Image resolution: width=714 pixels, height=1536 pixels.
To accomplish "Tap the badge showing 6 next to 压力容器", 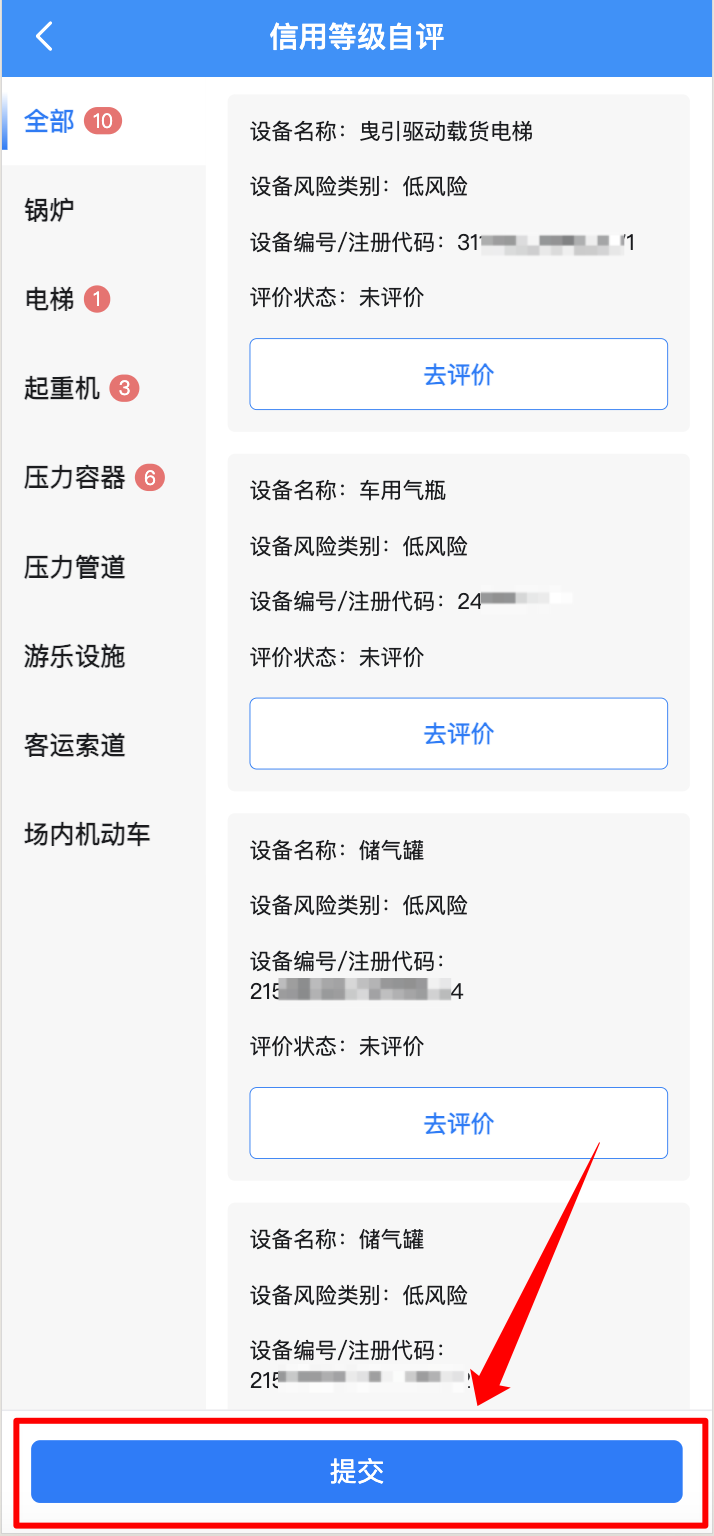I will (x=149, y=478).
